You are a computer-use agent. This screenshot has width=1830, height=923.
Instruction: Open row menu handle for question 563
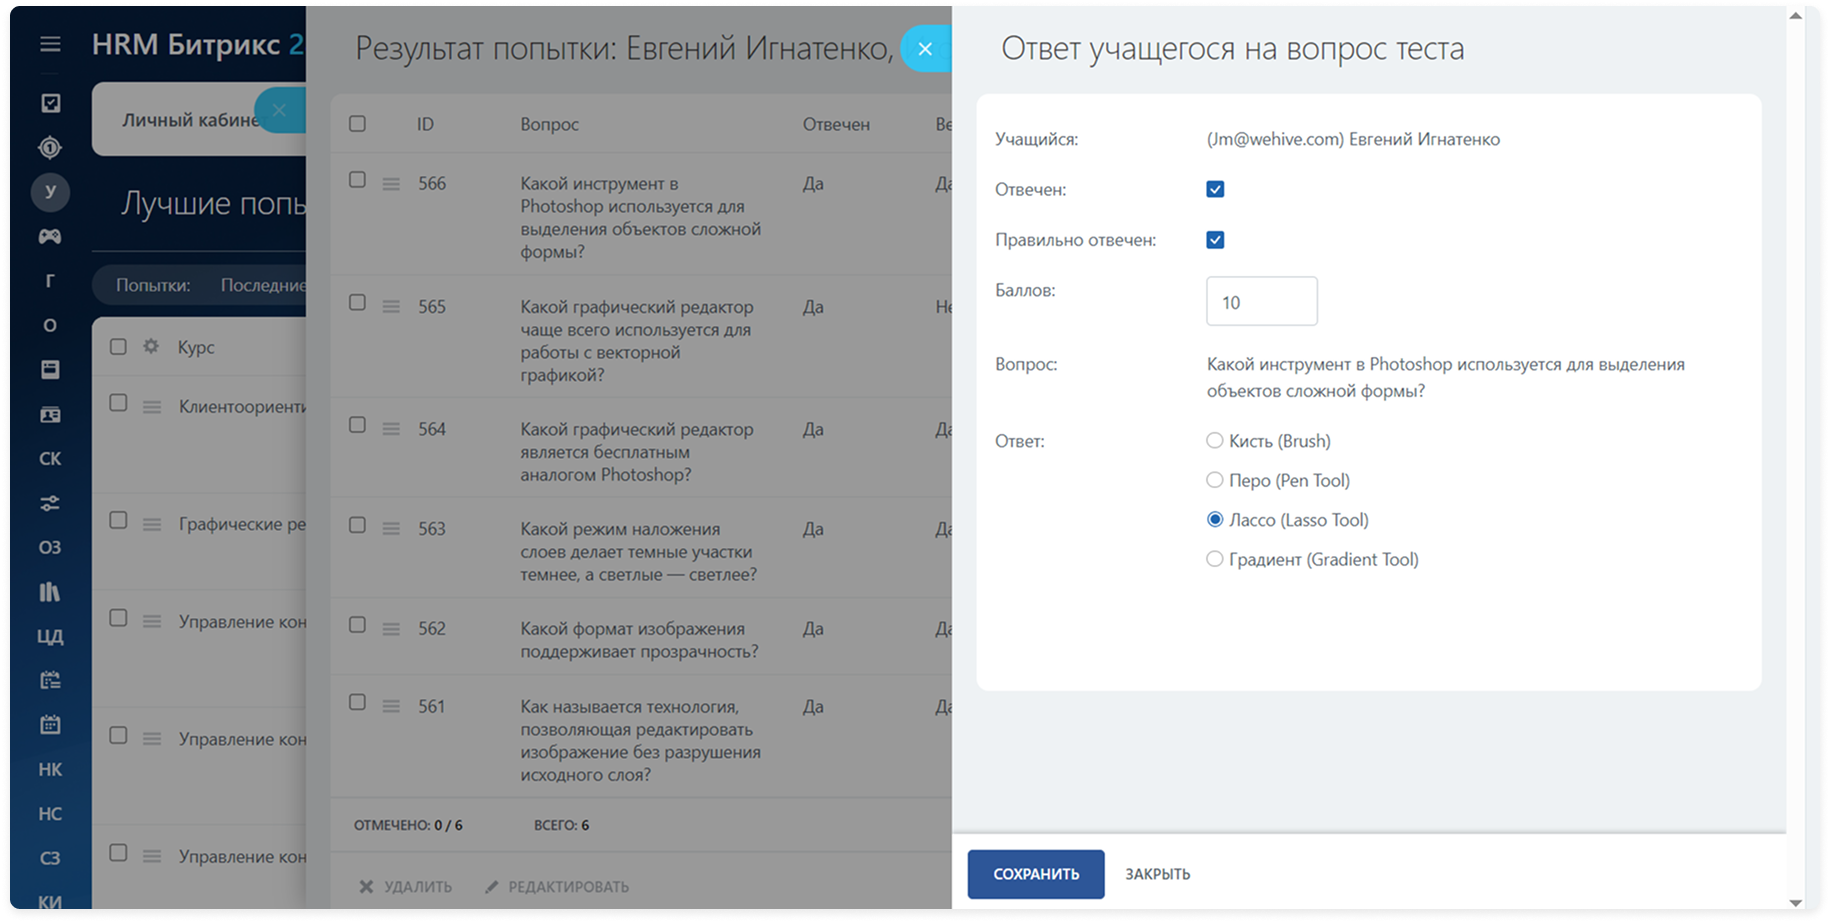click(x=391, y=529)
